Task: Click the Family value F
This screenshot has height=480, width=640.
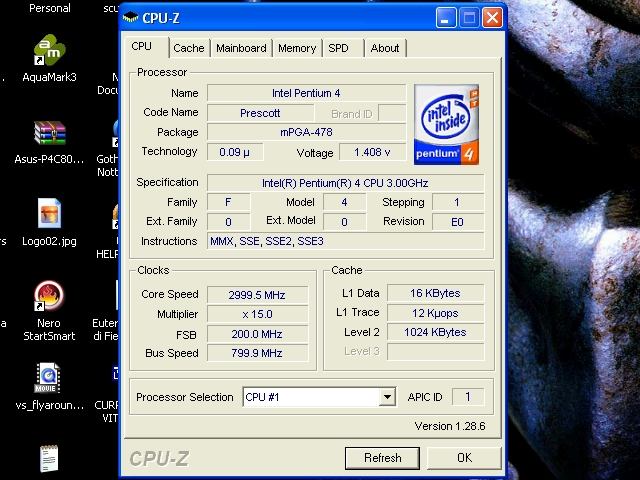Action: pos(229,202)
